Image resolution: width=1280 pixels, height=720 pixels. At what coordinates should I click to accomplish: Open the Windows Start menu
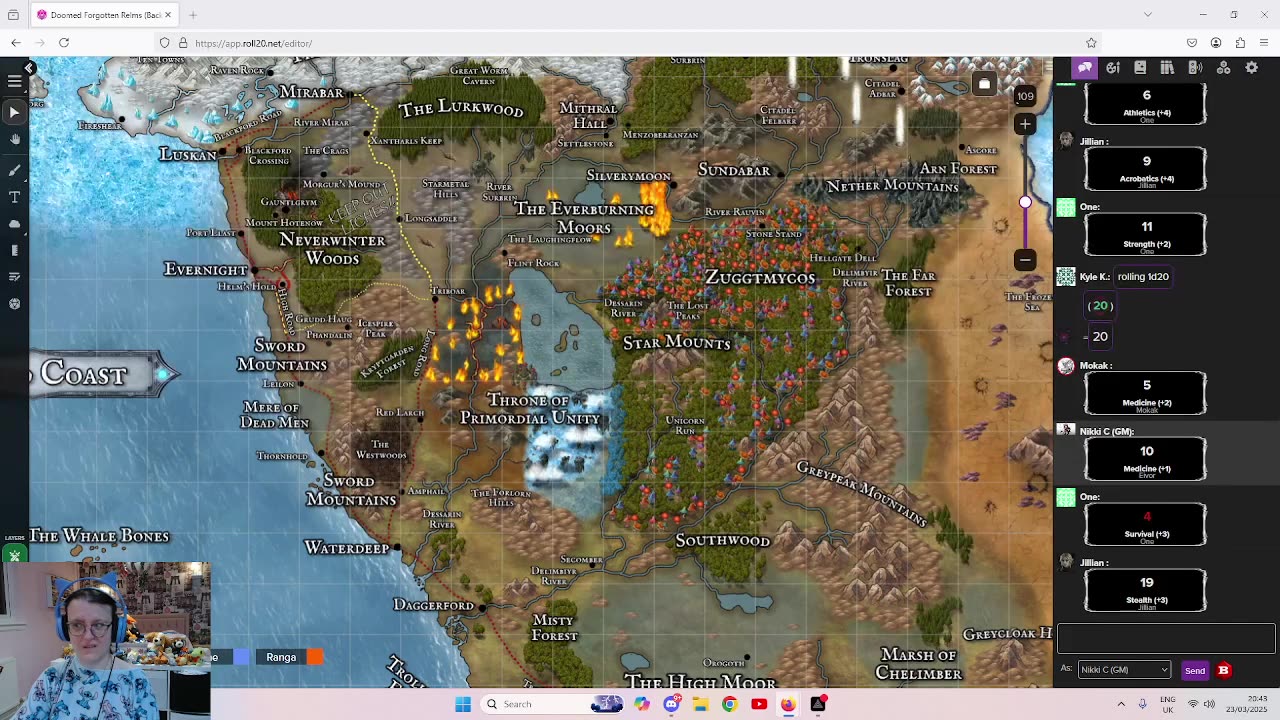[463, 704]
